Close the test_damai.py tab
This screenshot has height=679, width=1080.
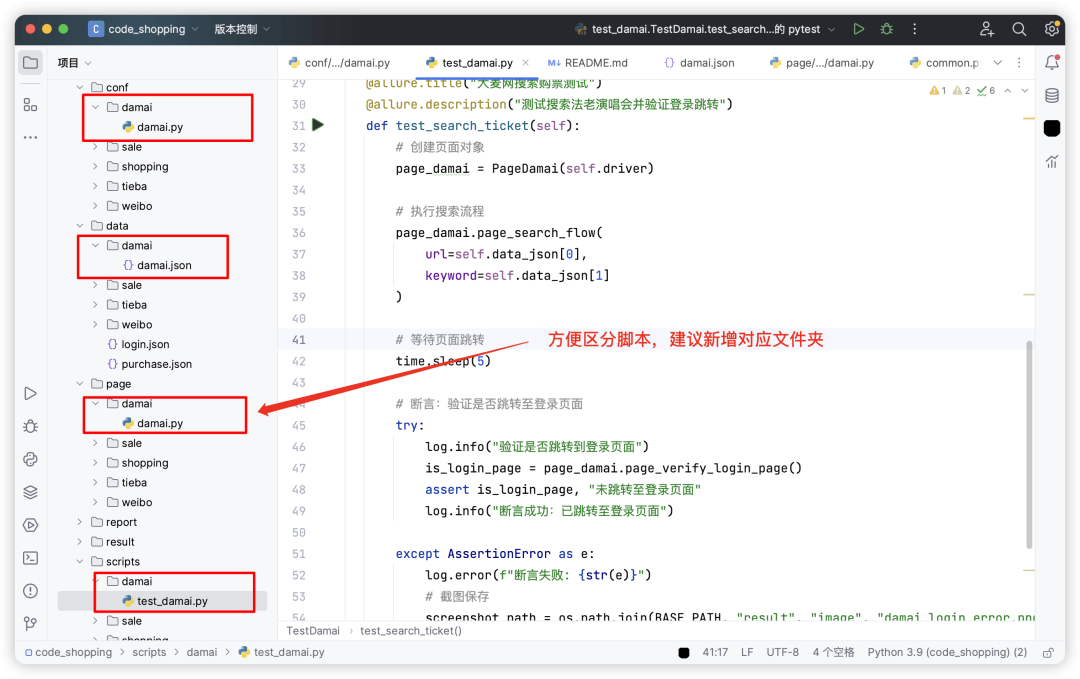[526, 63]
